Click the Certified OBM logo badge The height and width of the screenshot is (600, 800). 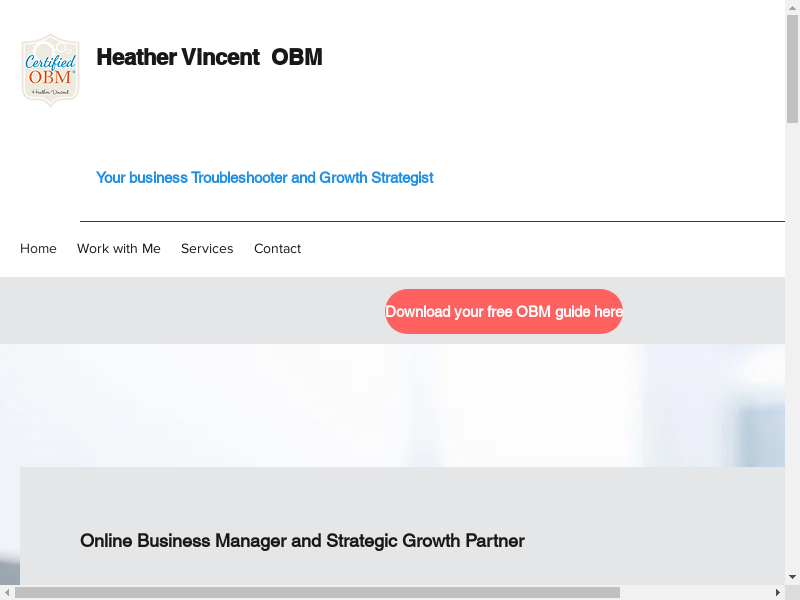pyautogui.click(x=50, y=69)
